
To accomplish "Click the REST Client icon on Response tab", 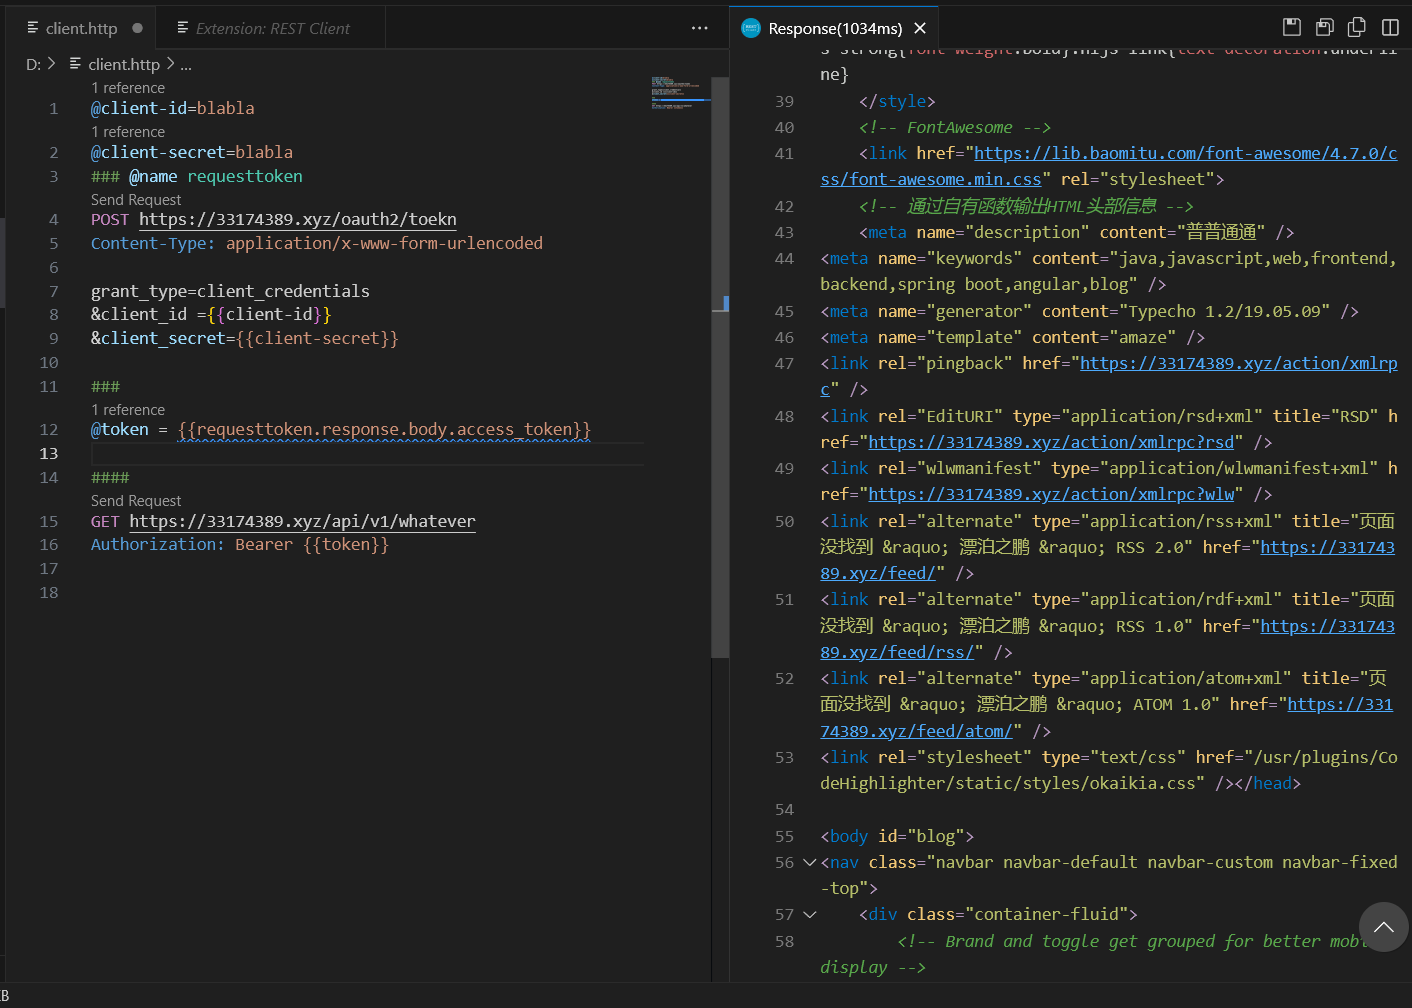I will pyautogui.click(x=751, y=28).
